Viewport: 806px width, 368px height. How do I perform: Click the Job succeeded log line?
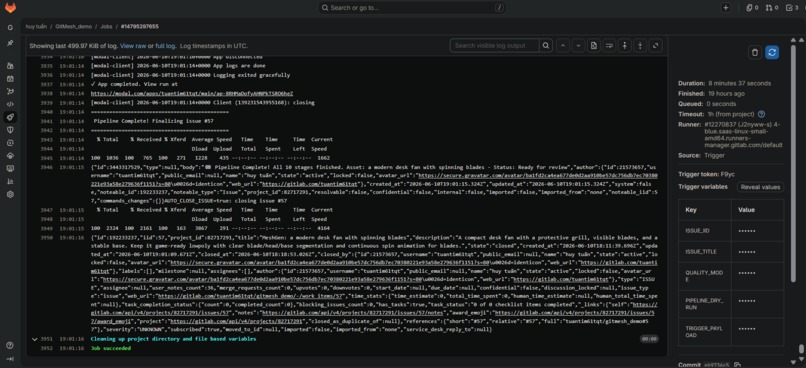click(x=111, y=348)
